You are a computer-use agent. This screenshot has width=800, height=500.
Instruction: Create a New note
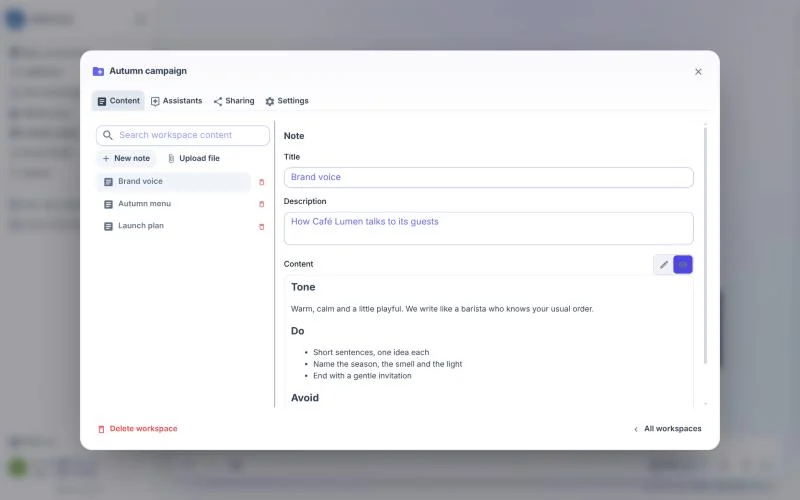click(x=126, y=159)
